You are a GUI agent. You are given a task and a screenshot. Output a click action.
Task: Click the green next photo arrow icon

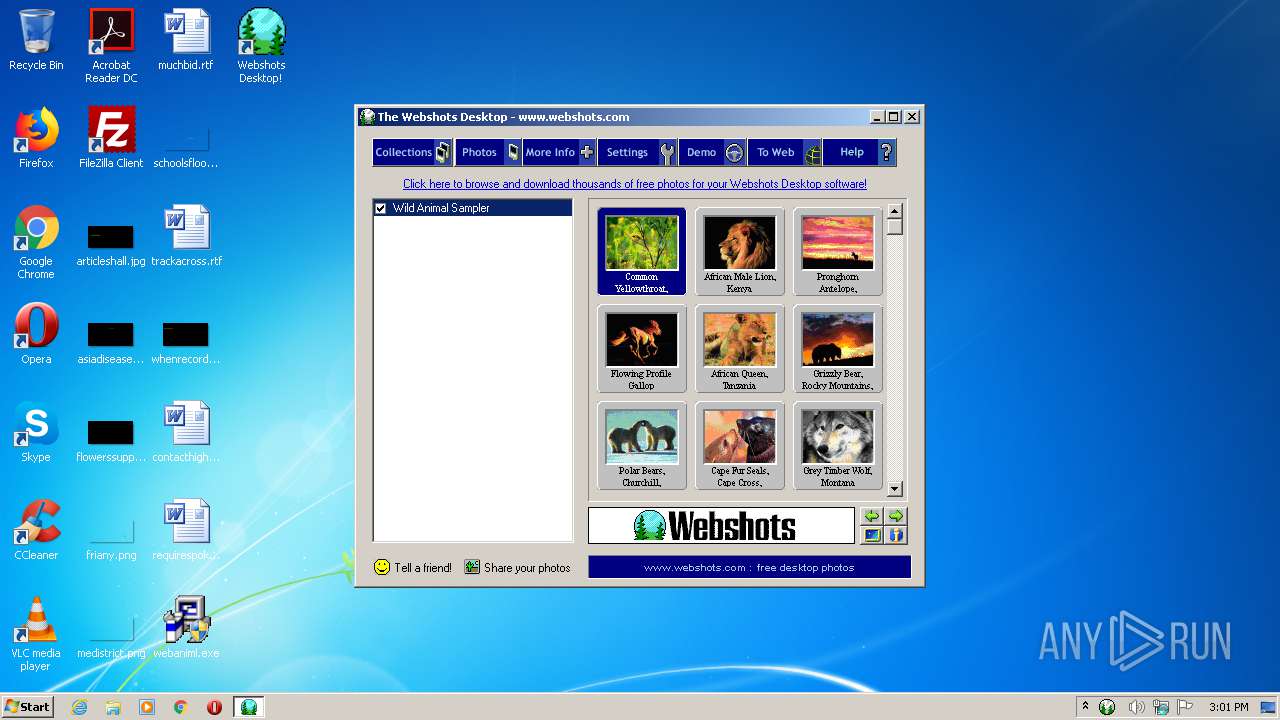tap(896, 516)
